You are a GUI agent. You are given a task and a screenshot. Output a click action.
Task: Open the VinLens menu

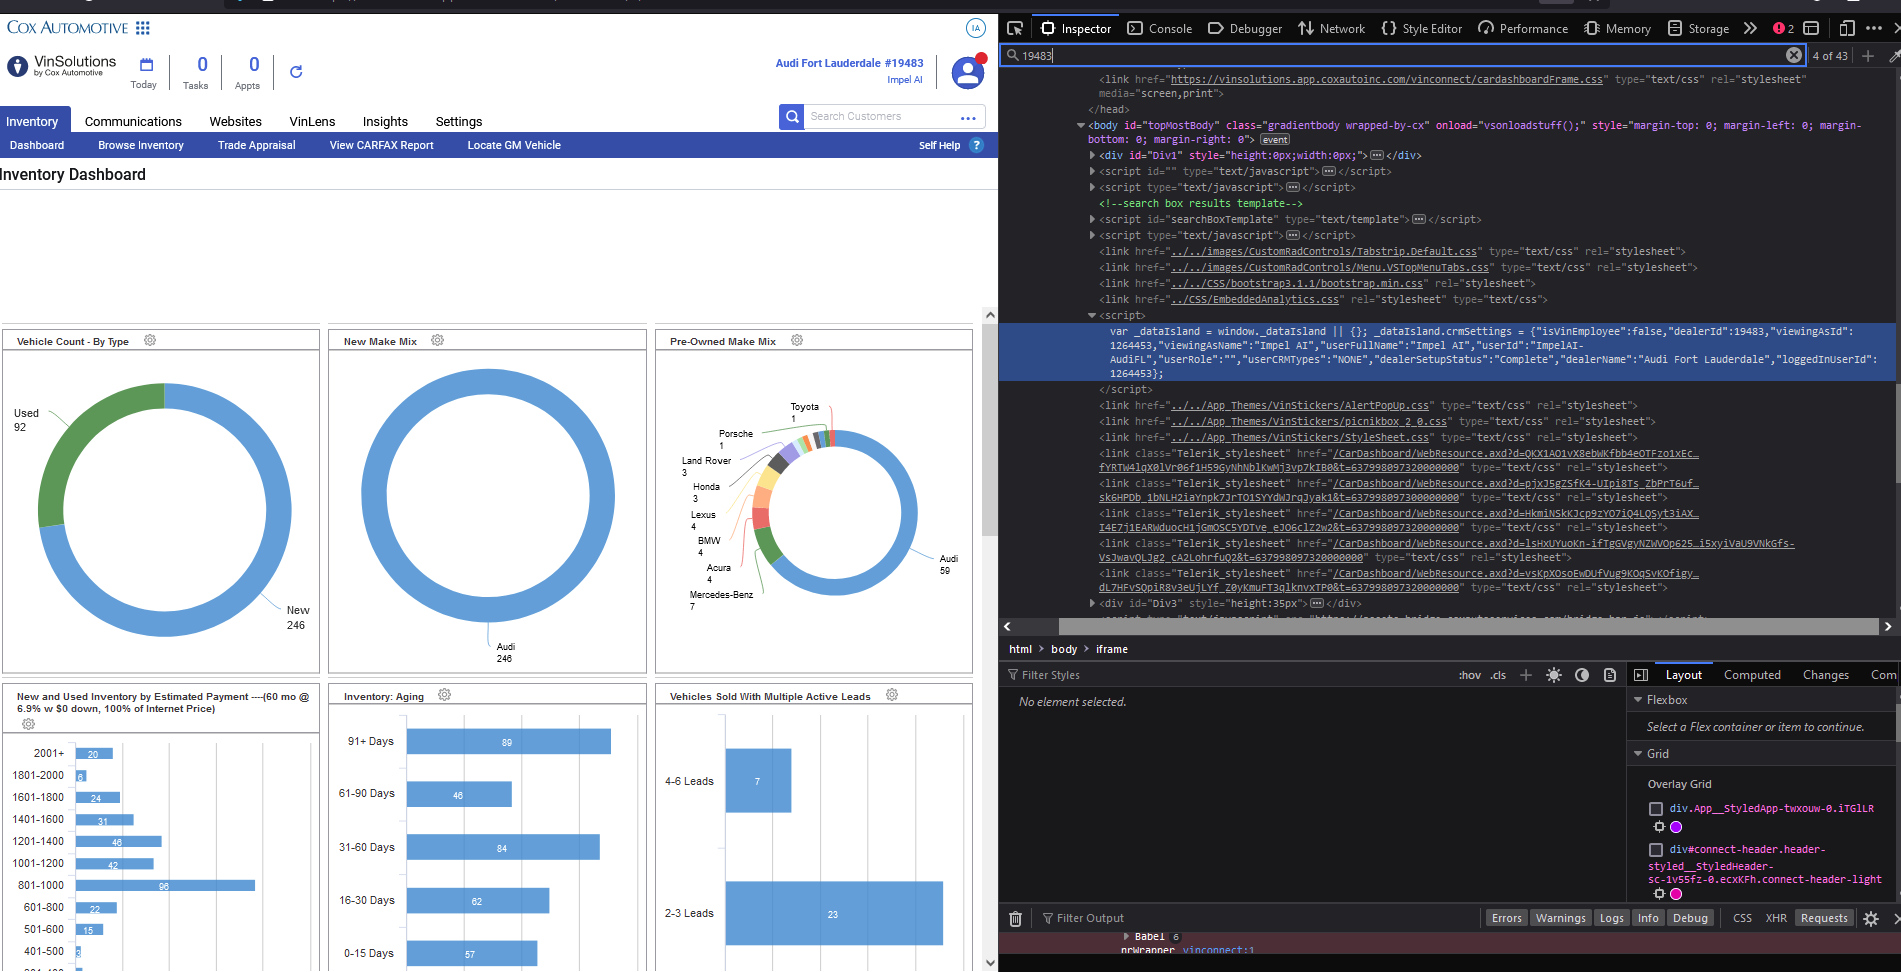[x=312, y=121]
